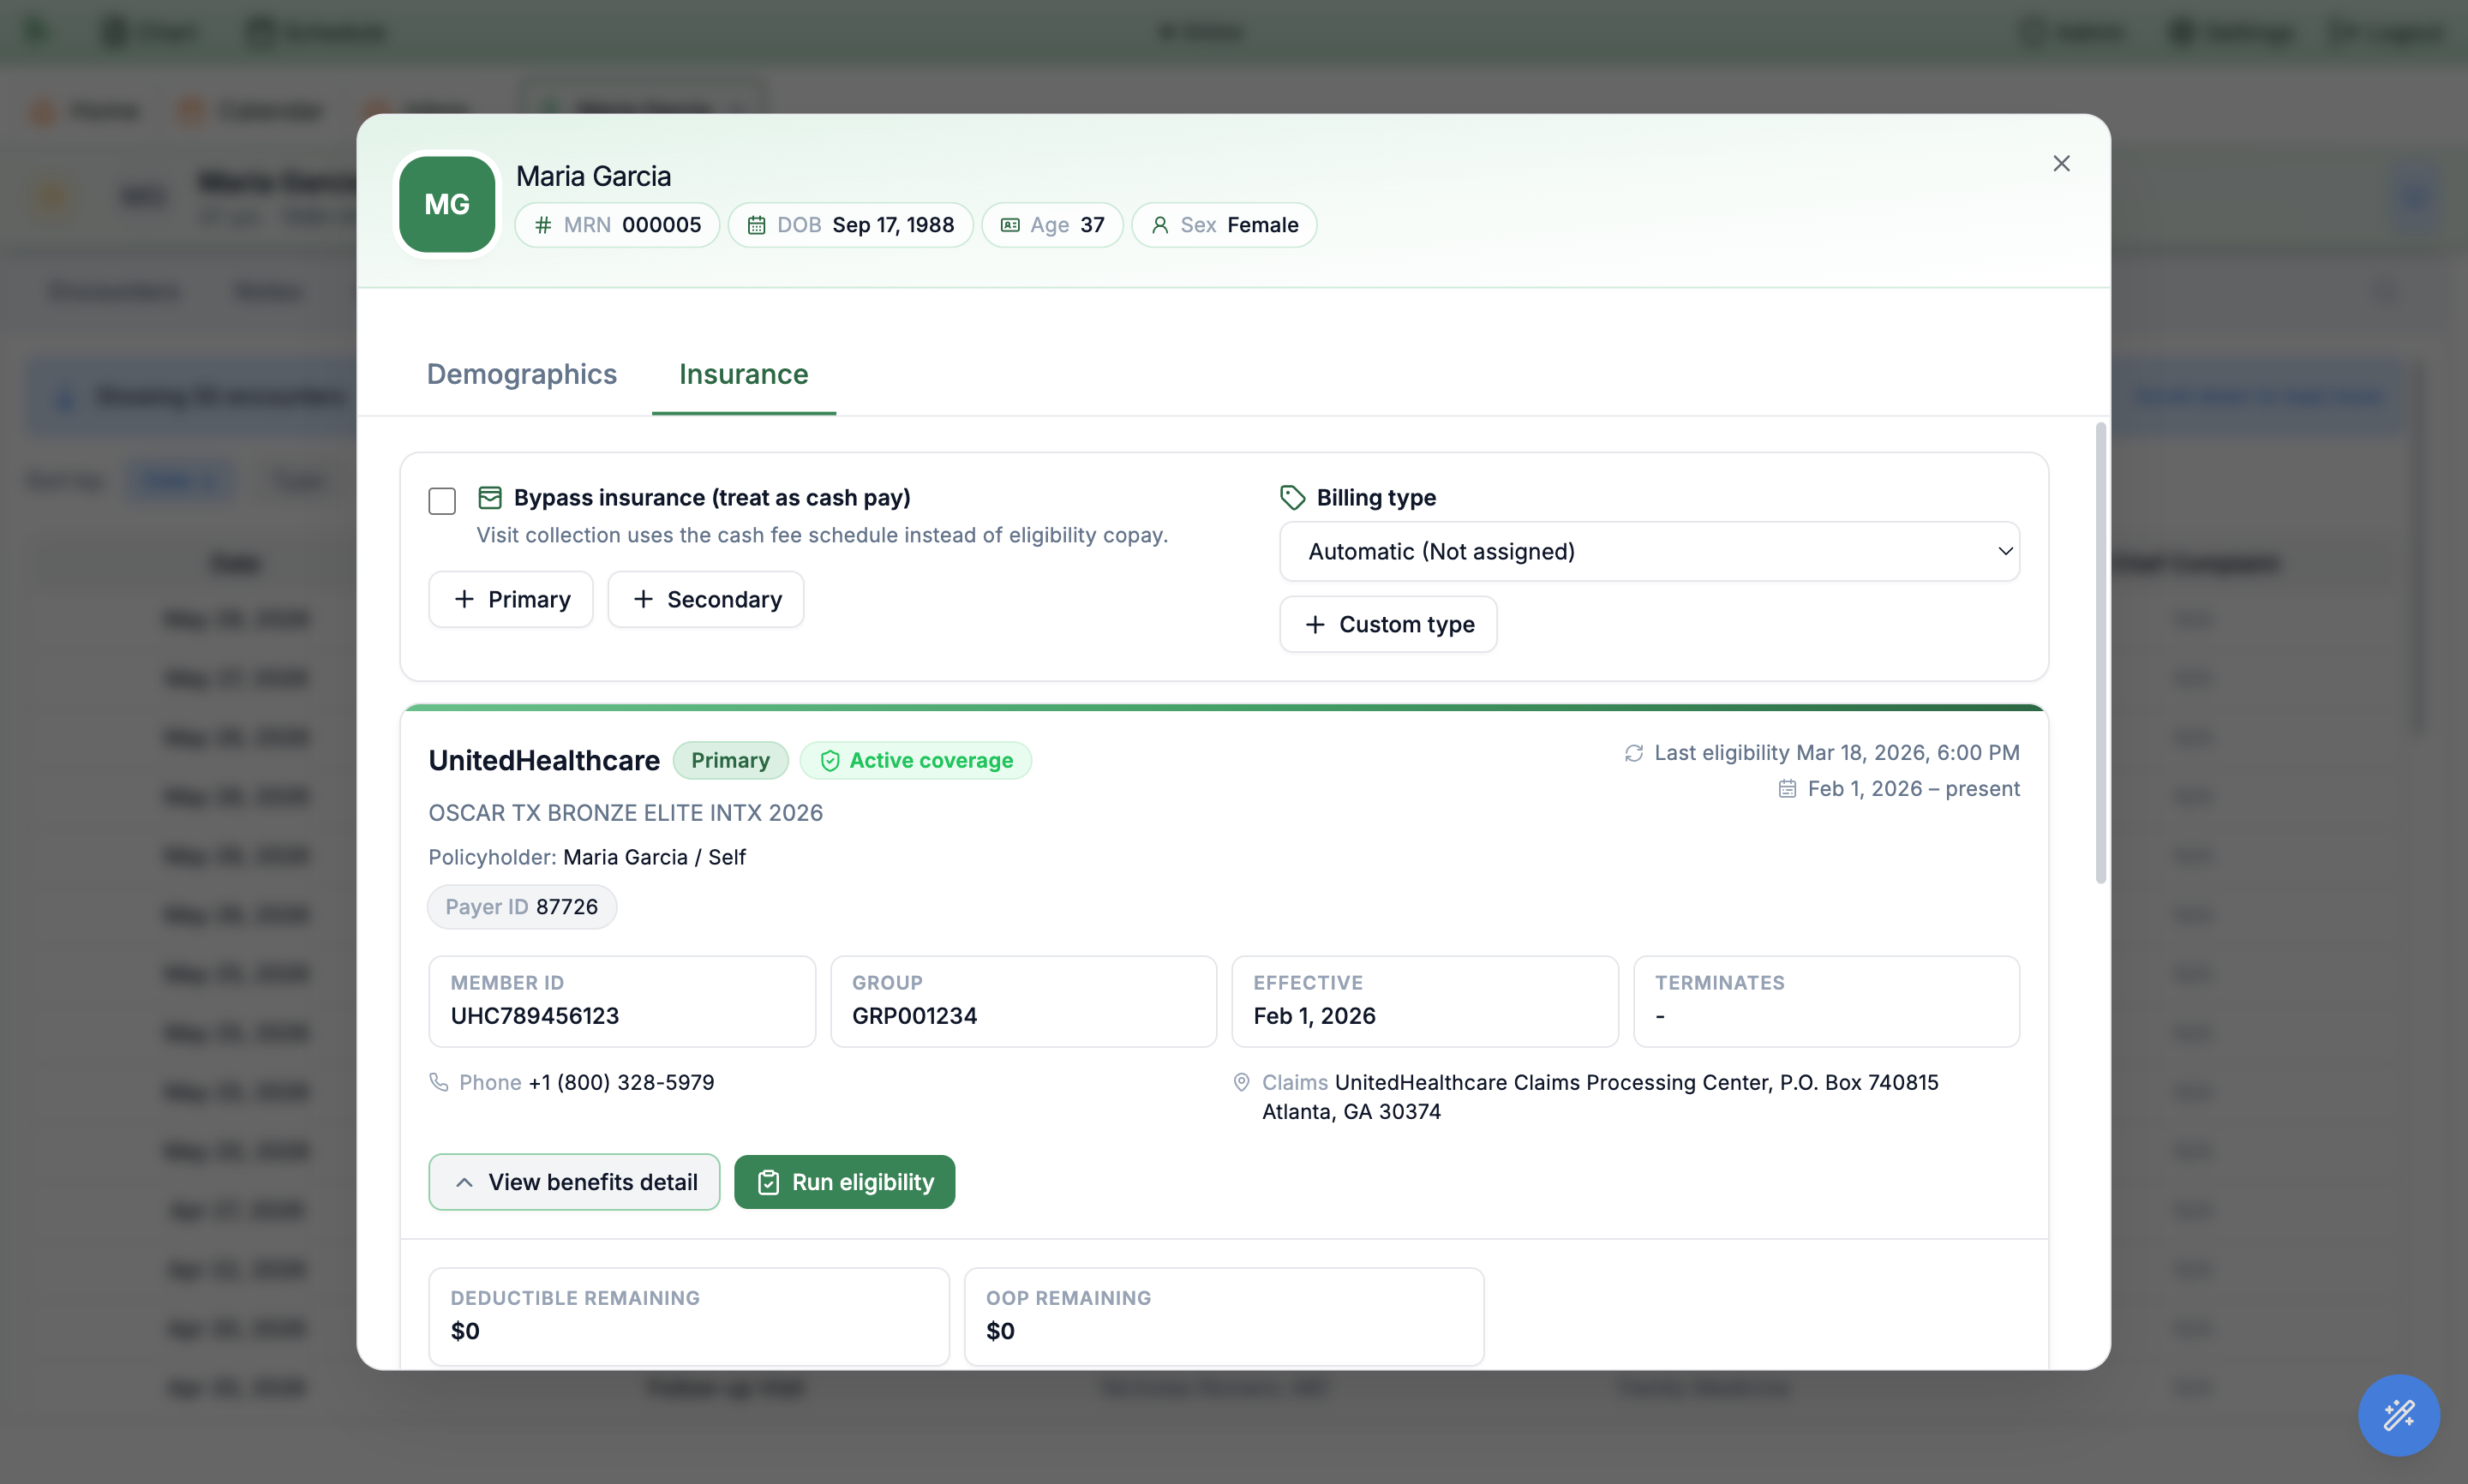Viewport: 2468px width, 1484px height.
Task: Click the dialog vertical scrollbar
Action: pyautogui.click(x=2101, y=653)
